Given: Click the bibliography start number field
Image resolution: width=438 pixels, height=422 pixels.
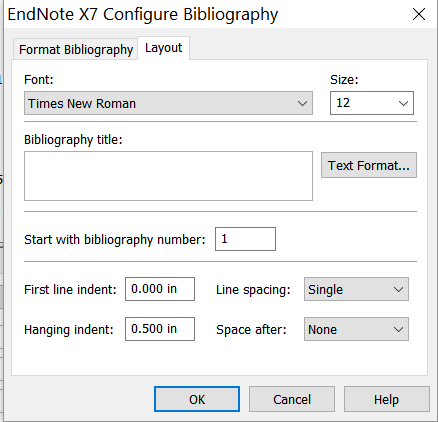Looking at the screenshot, I should click(245, 239).
